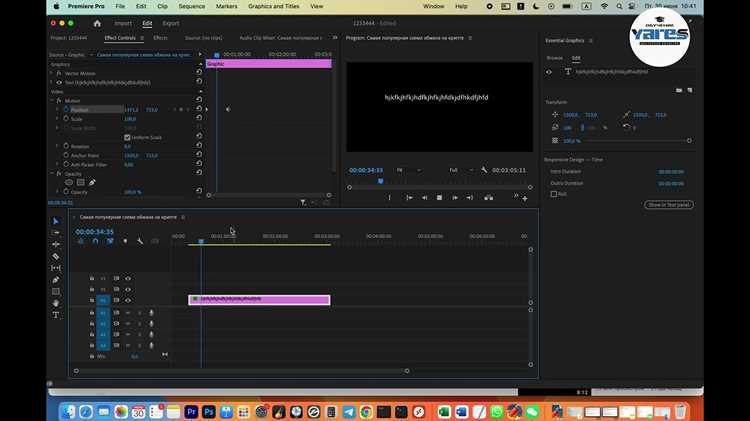Reset the Position parameter
The width and height of the screenshot is (750, 421).
click(199, 109)
